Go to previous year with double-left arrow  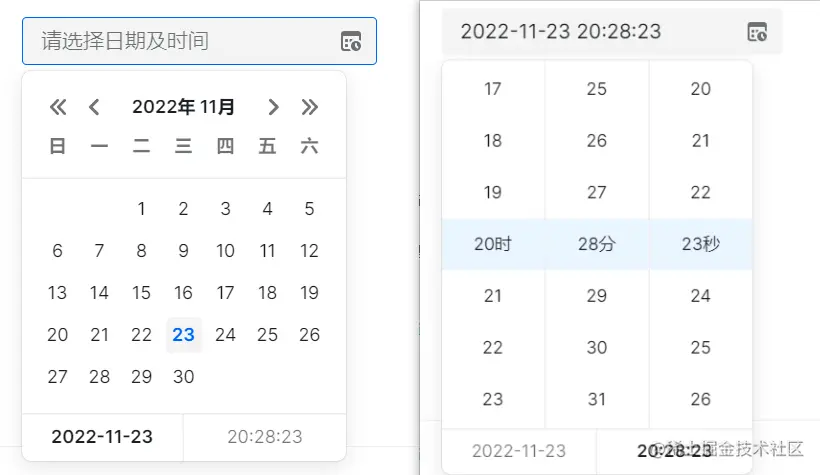(x=58, y=107)
